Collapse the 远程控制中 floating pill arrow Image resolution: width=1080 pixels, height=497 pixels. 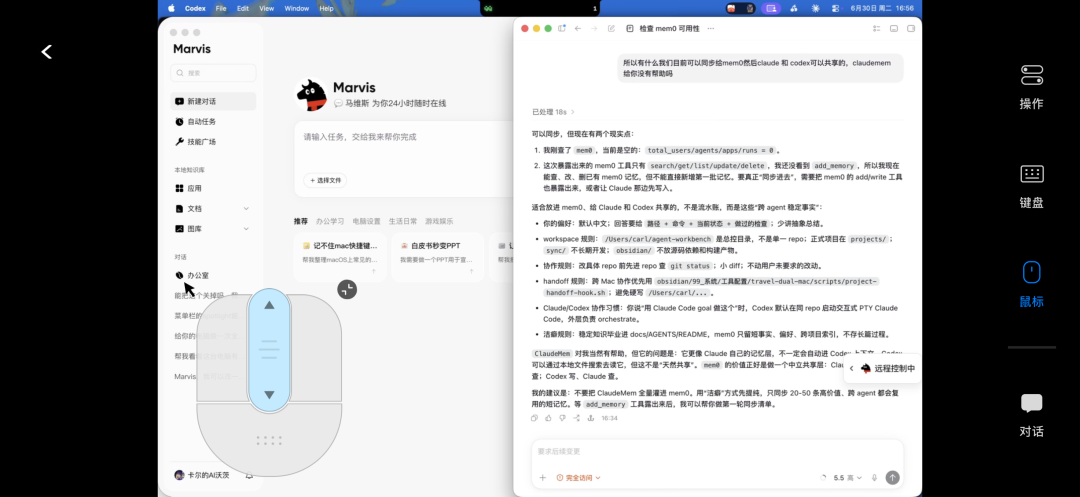(x=851, y=368)
